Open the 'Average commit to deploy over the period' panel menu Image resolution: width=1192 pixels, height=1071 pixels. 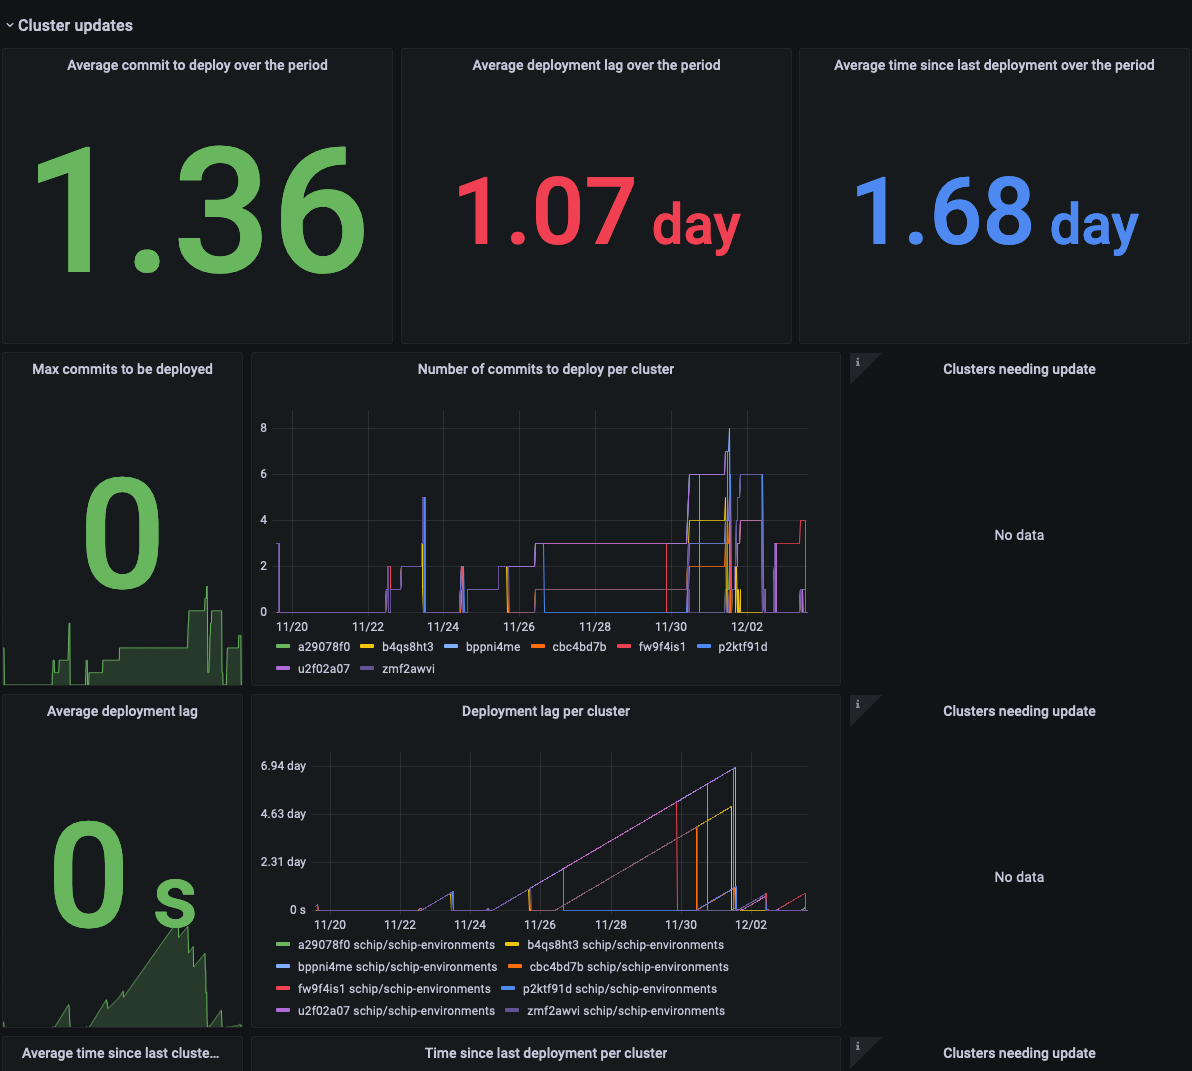click(x=197, y=65)
